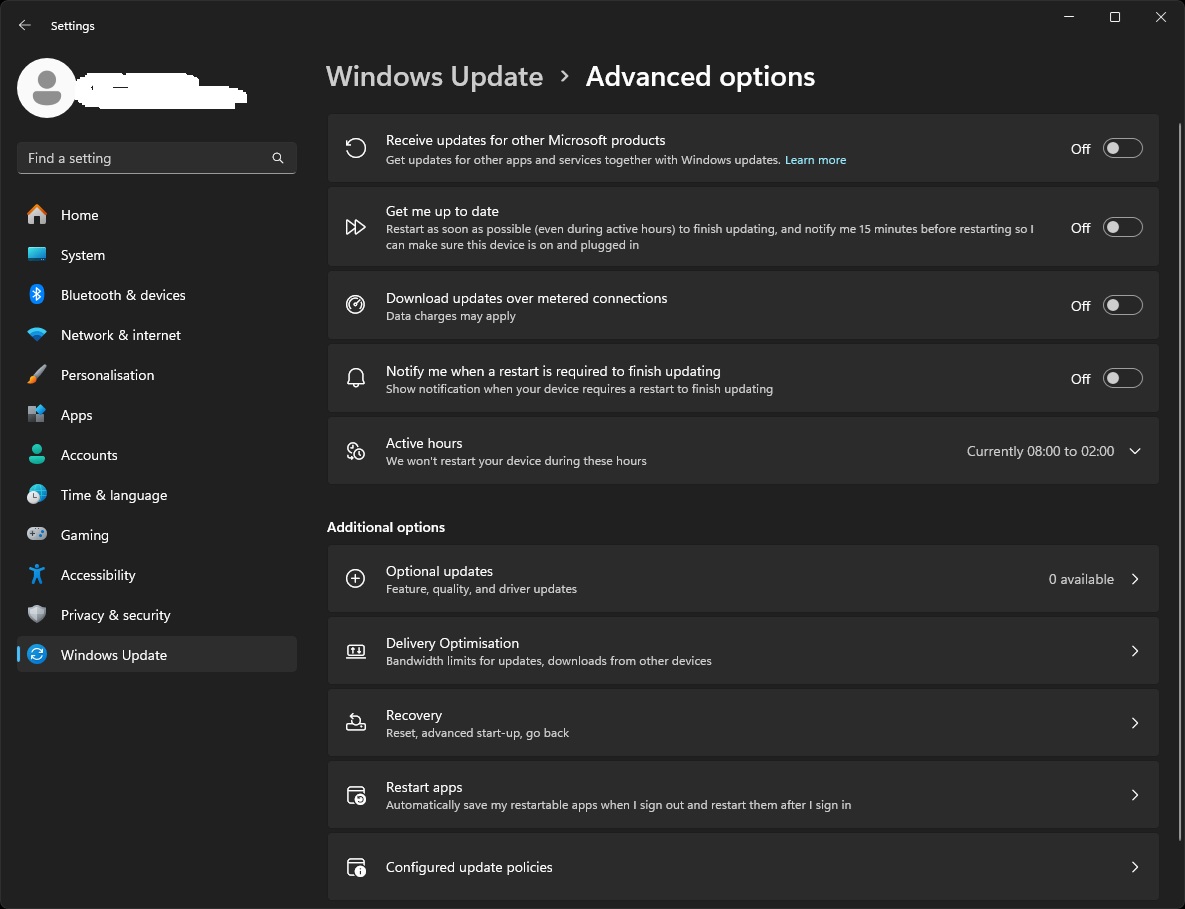Open Configured update policies chevron arrow

(x=1134, y=867)
